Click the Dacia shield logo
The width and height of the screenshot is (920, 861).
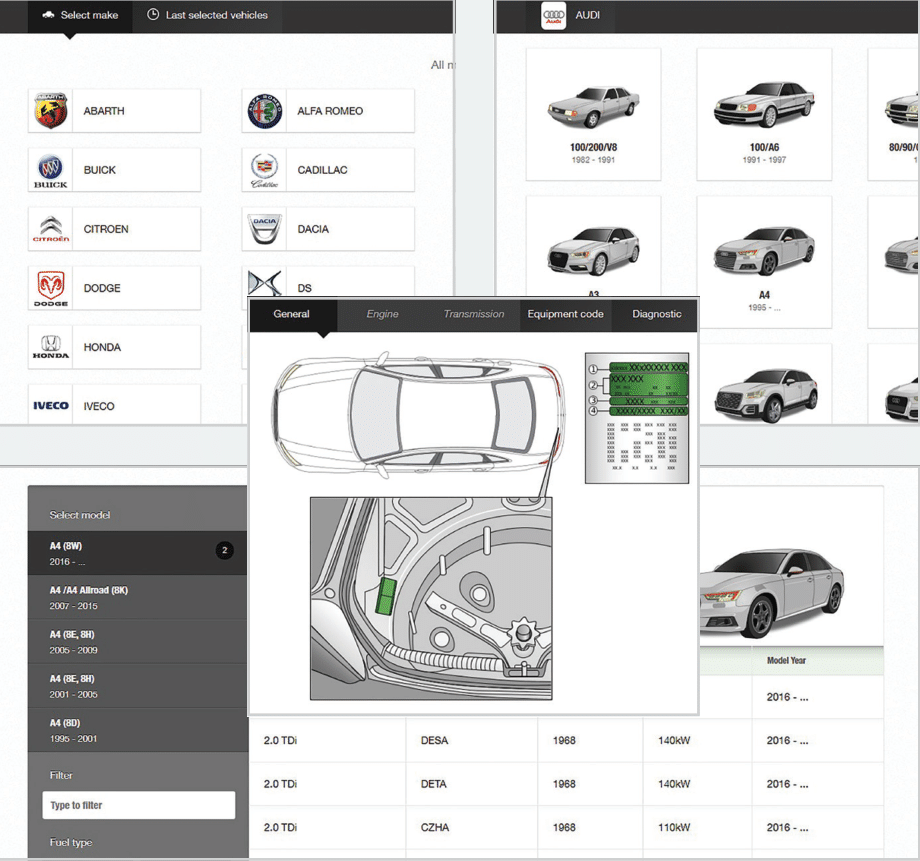point(265,229)
